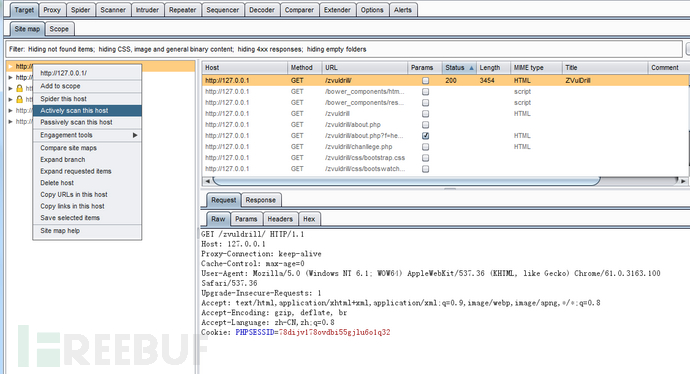Viewport: 690px width, 374px height.
Task: Open the Hex view tab
Action: [x=309, y=219]
